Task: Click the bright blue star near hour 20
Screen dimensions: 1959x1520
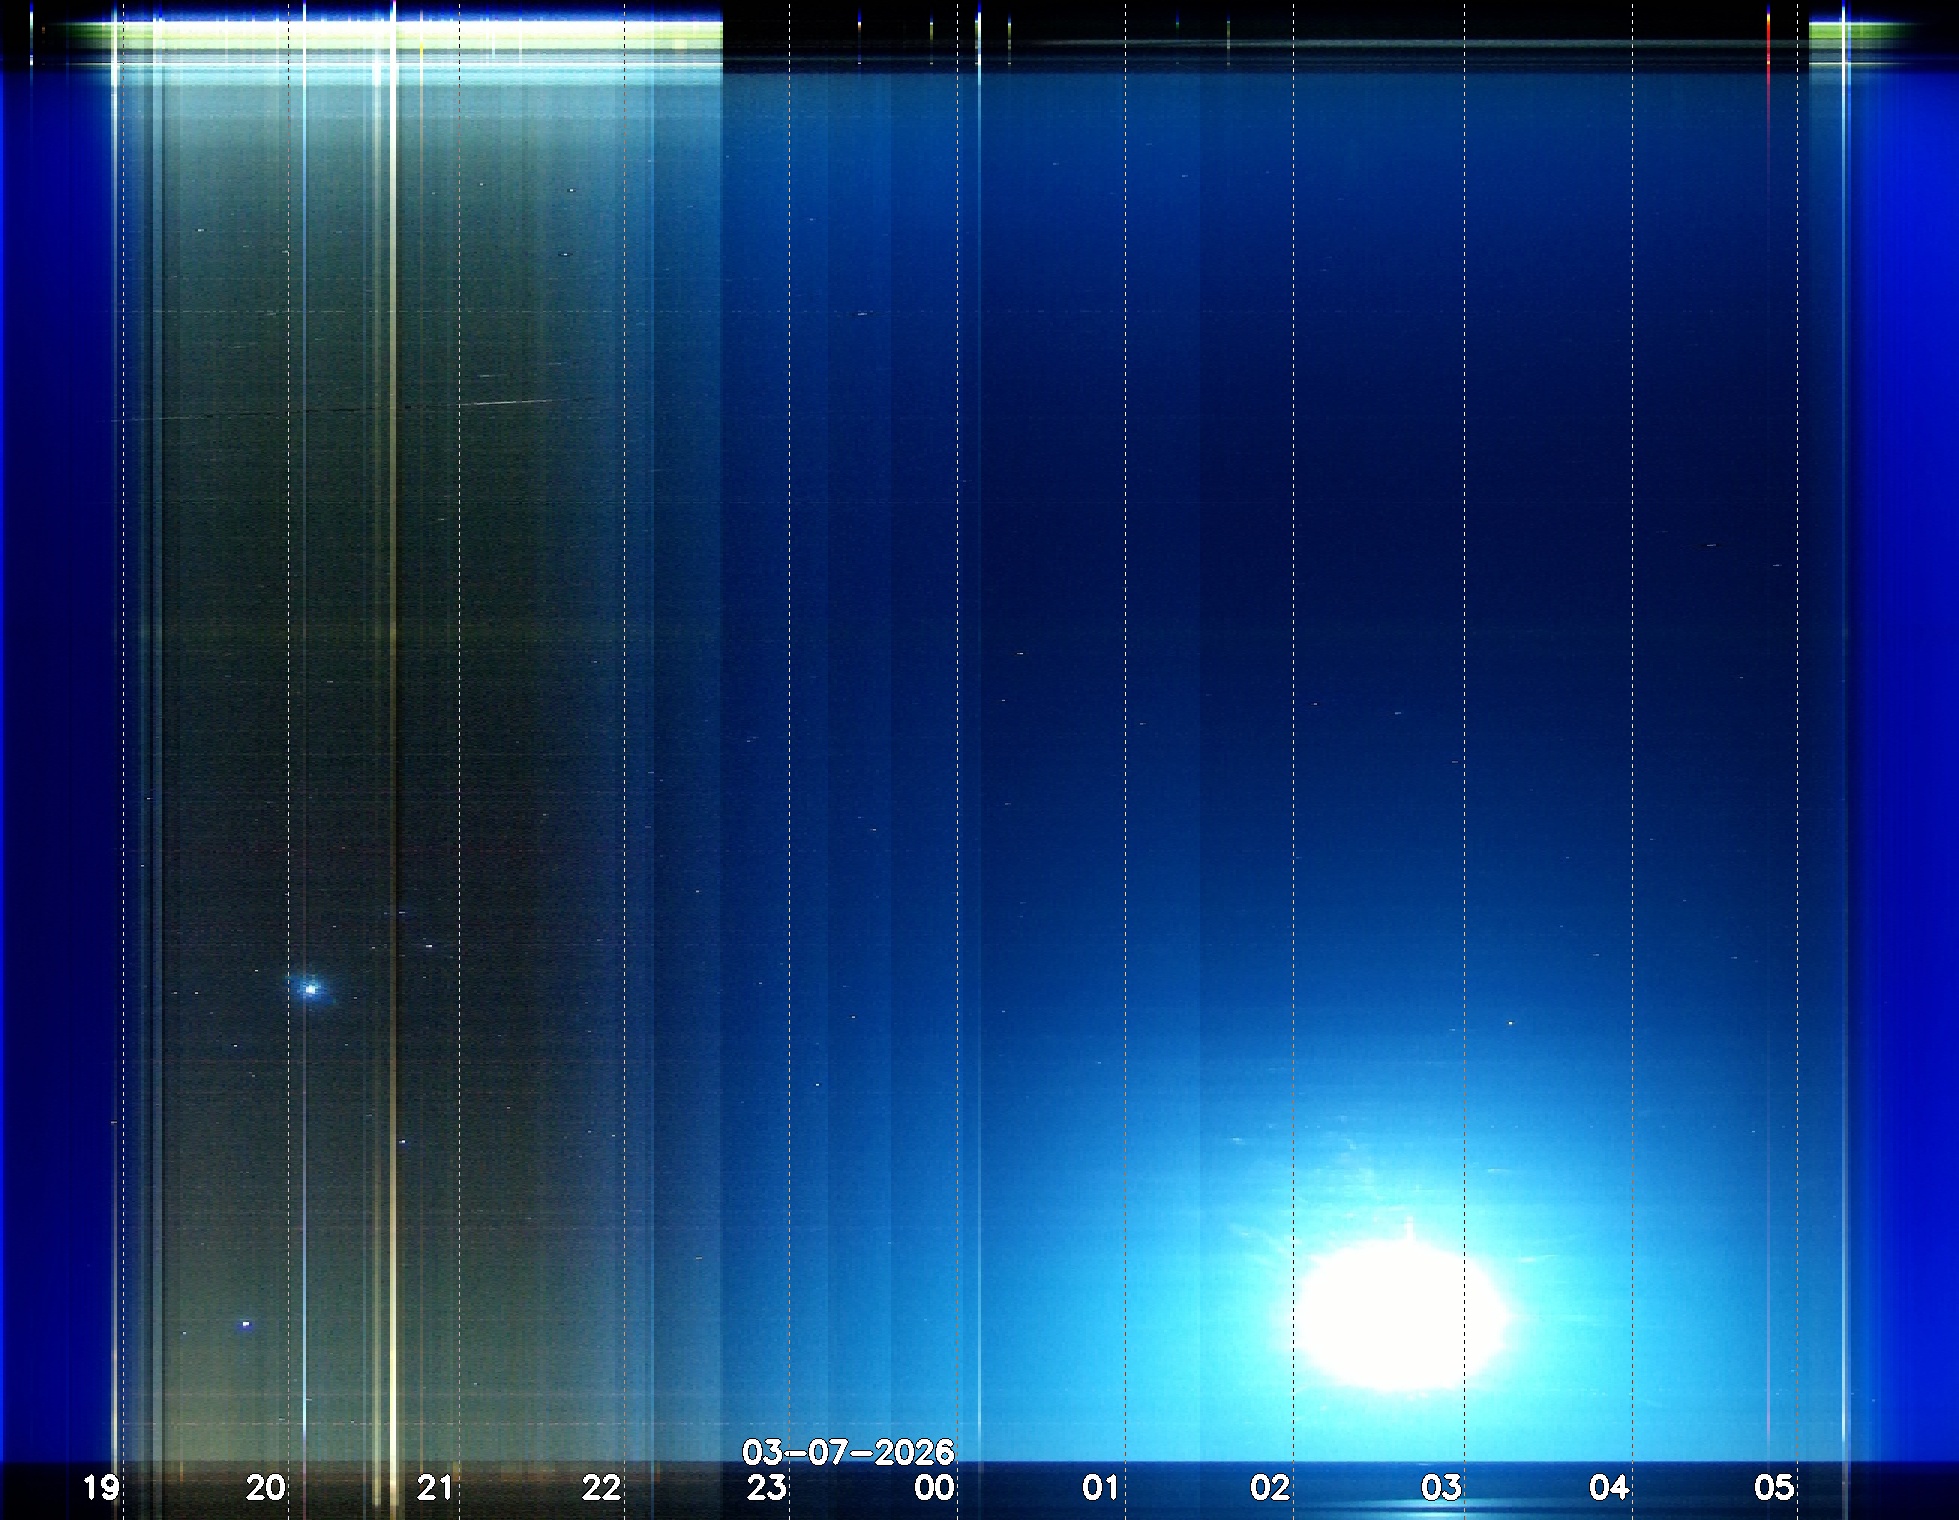Action: tap(311, 989)
